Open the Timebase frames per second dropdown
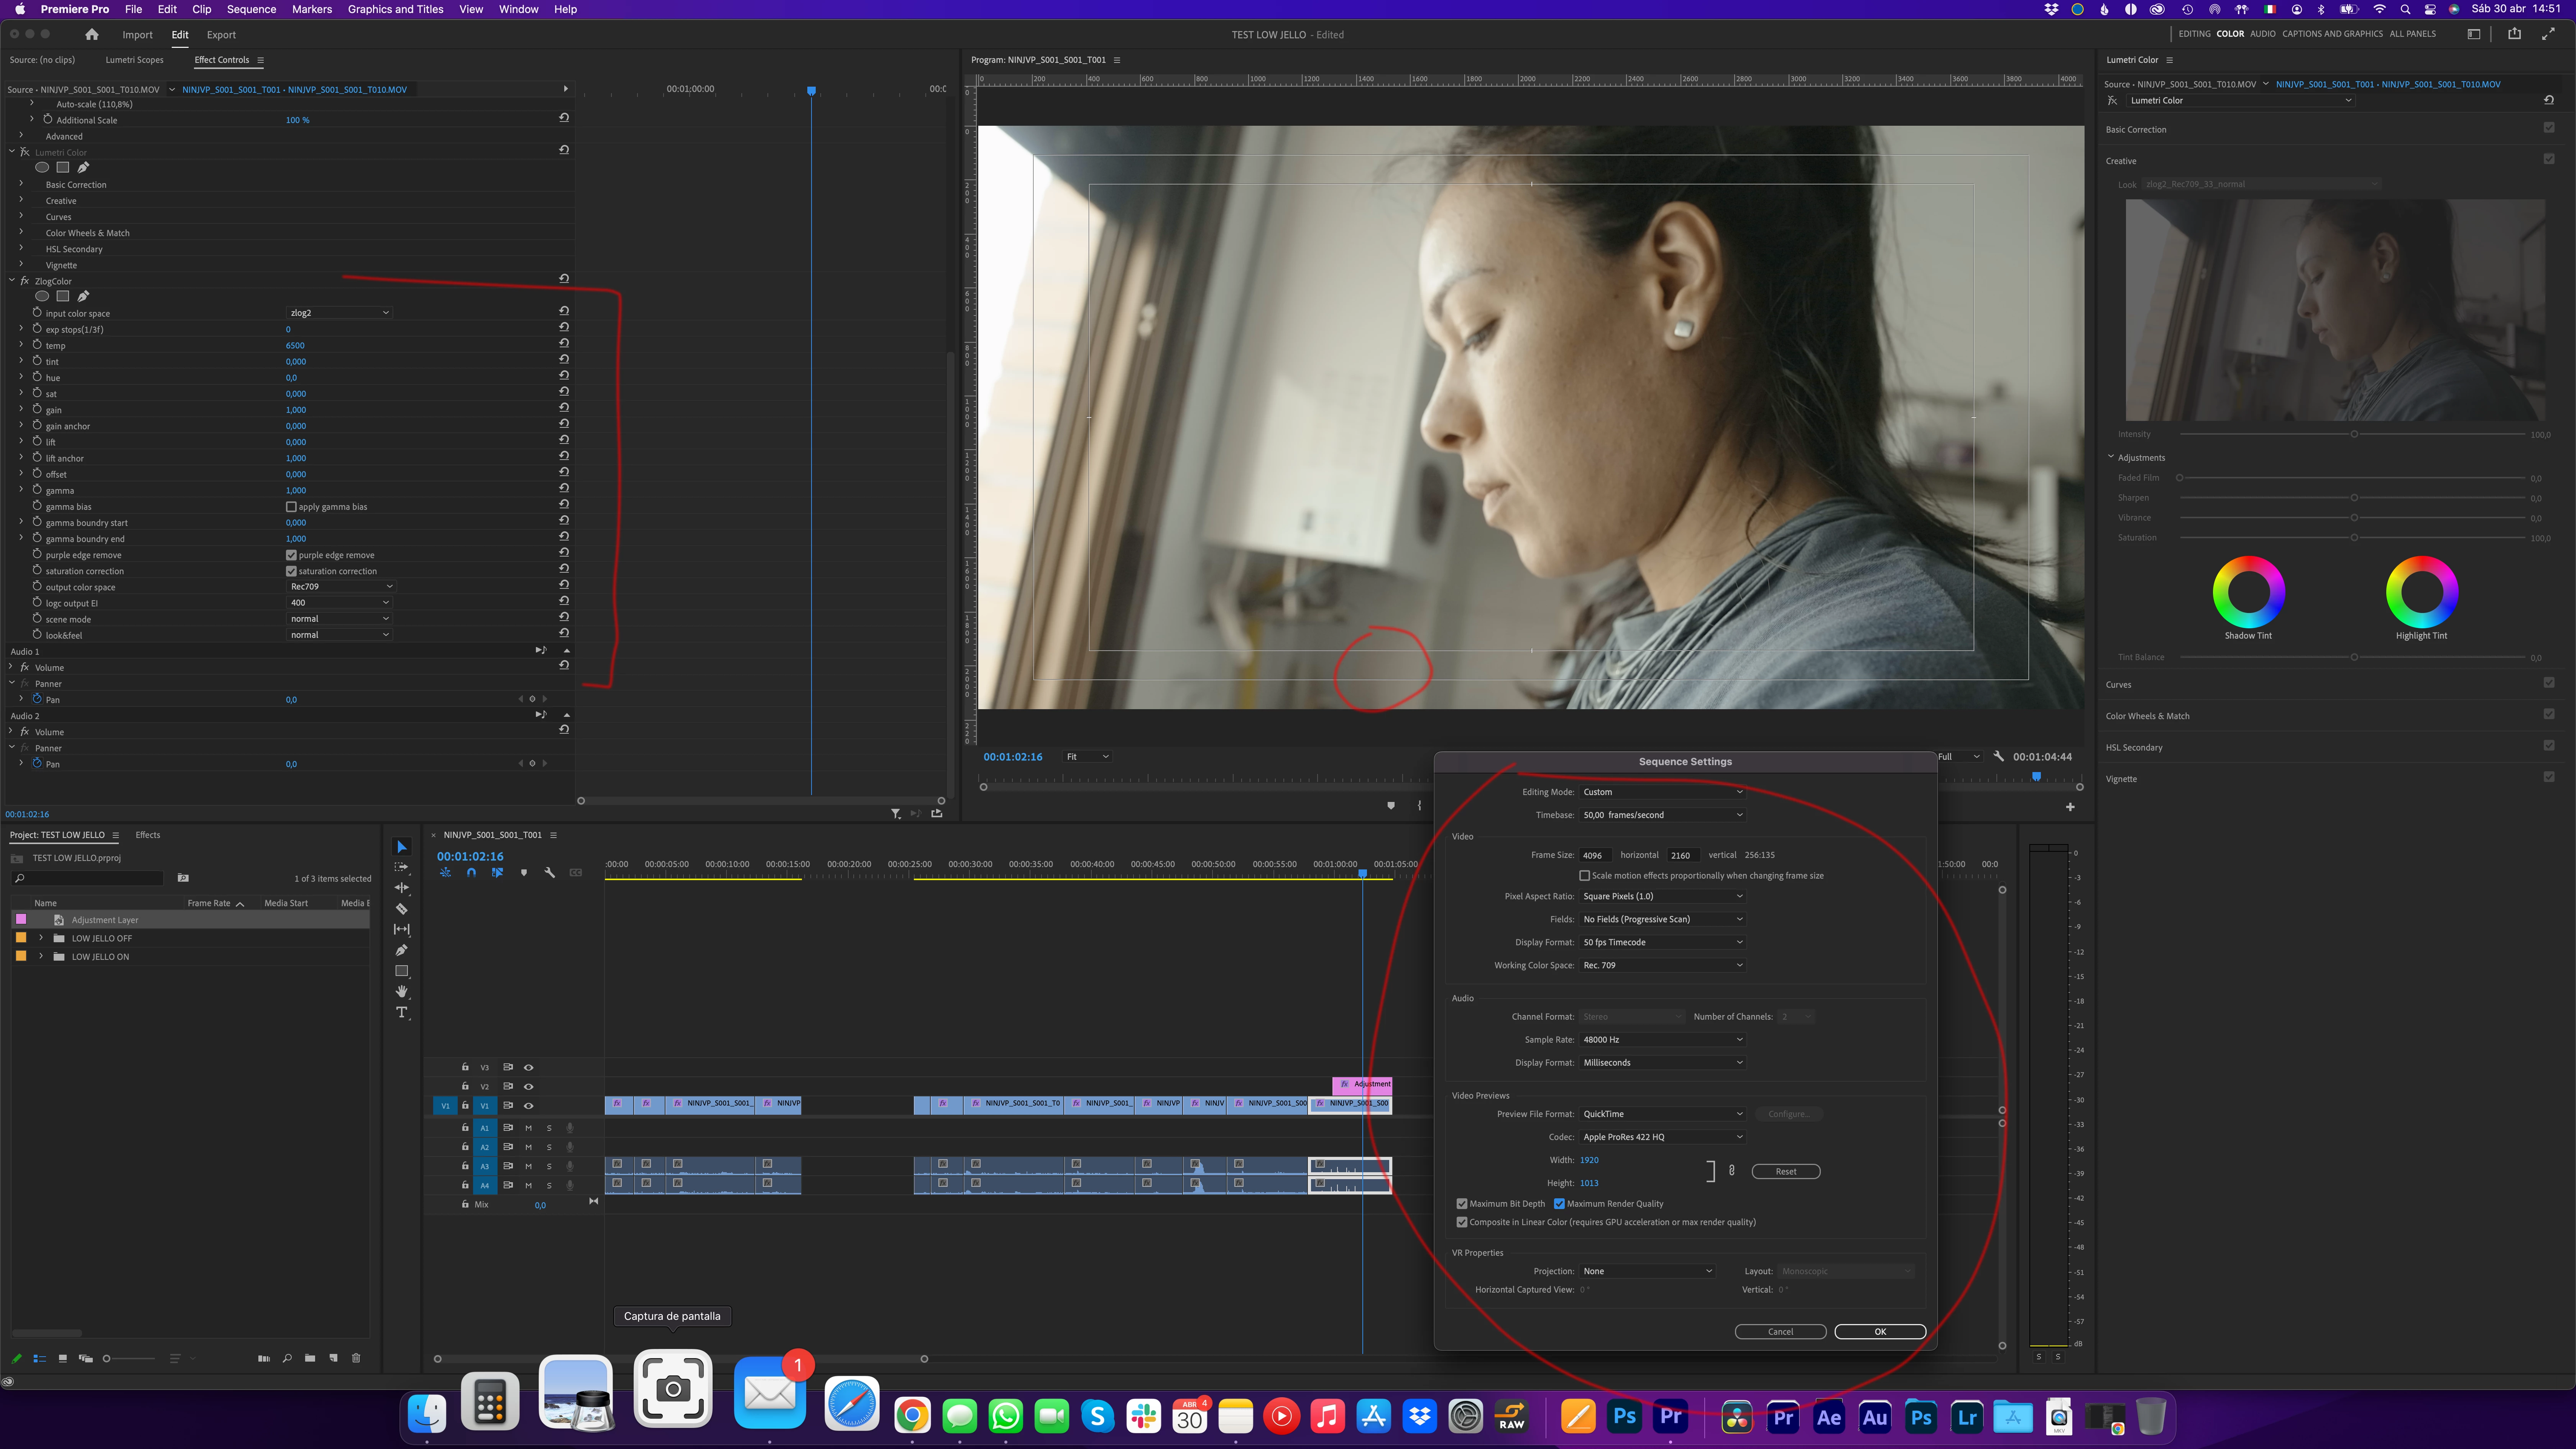Image resolution: width=2576 pixels, height=1449 pixels. coord(1662,815)
